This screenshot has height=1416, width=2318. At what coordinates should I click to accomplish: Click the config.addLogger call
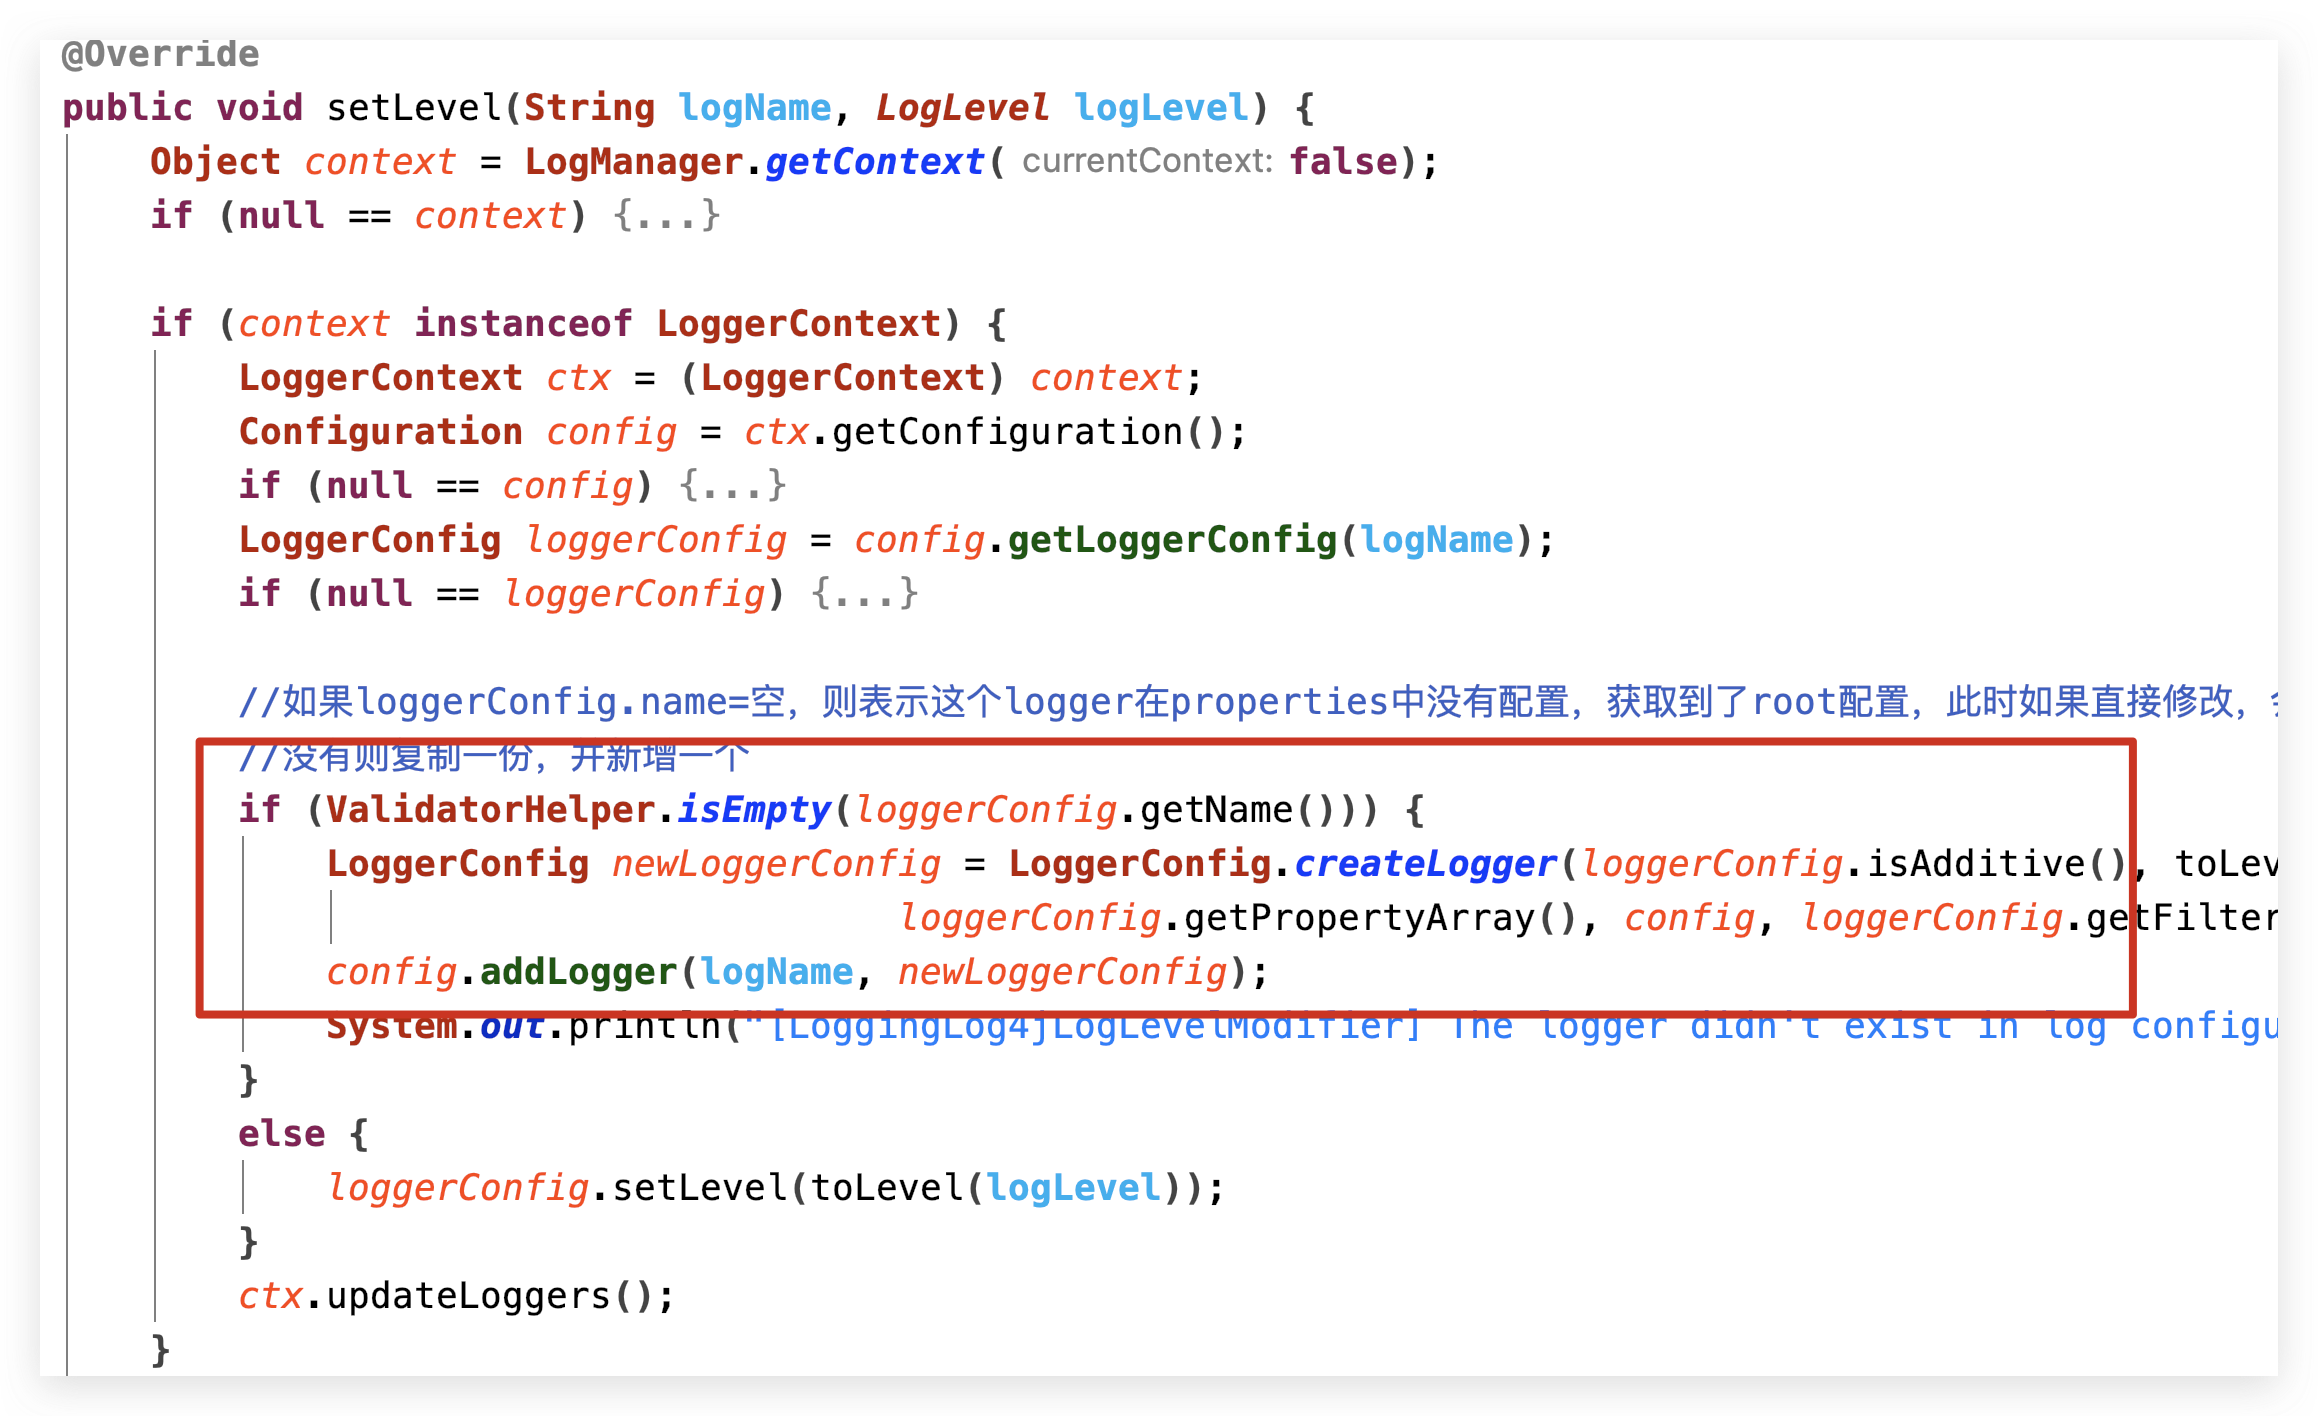click(575, 970)
